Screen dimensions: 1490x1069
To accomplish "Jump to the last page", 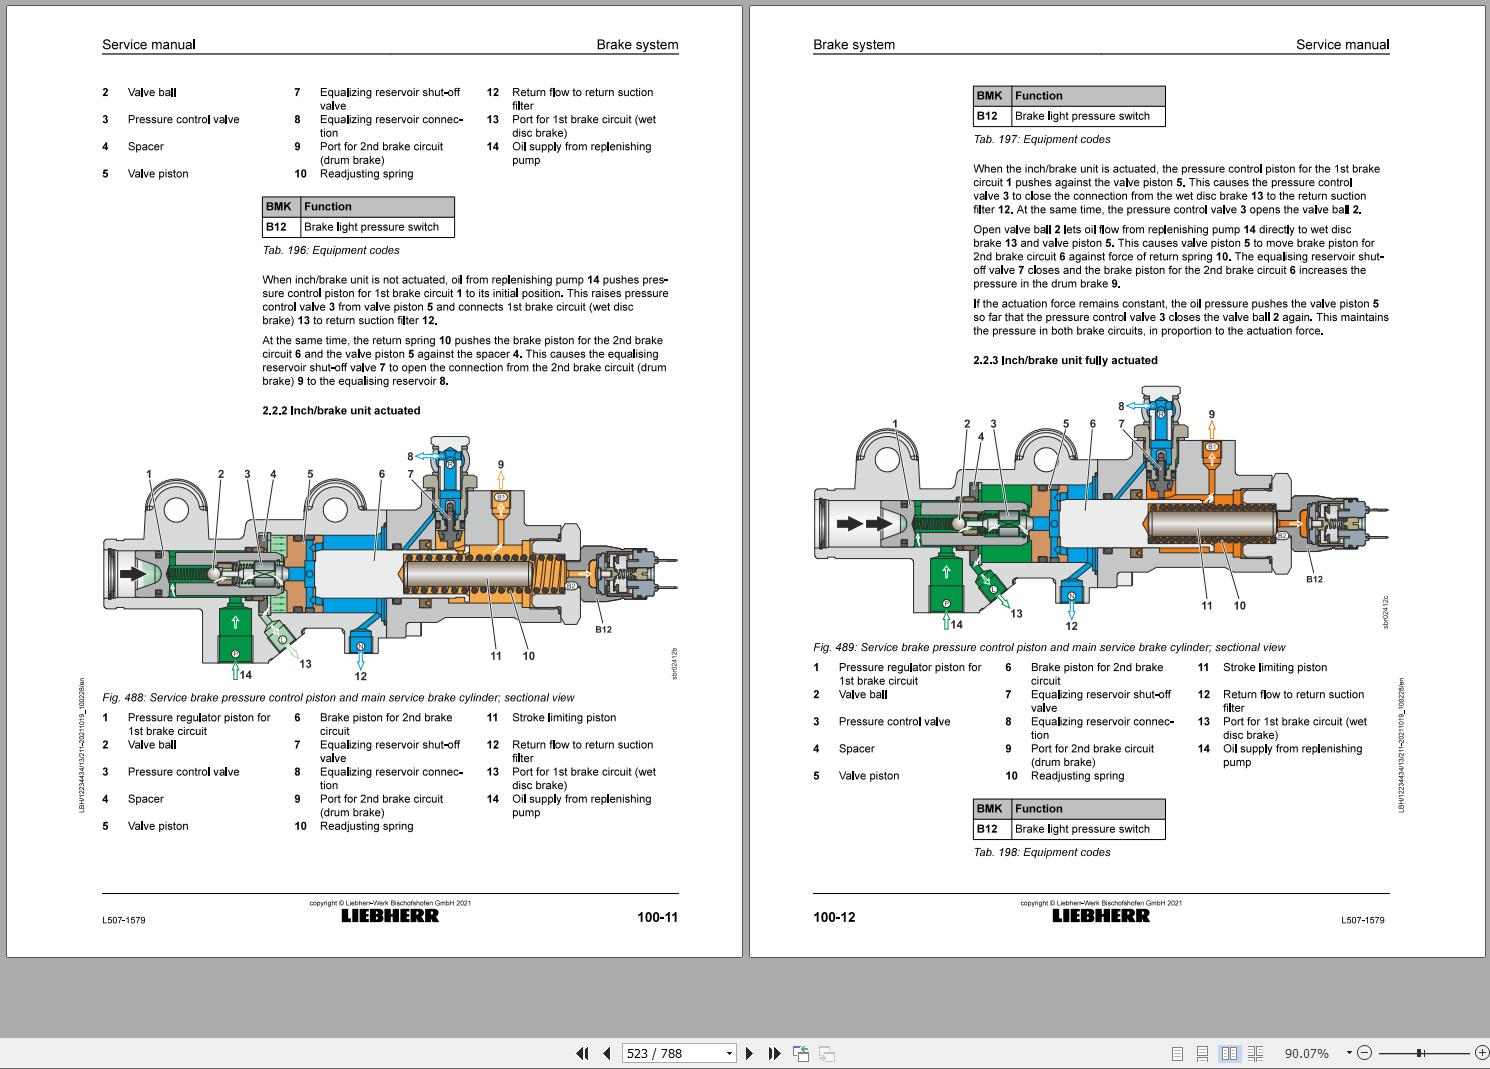I will [774, 1053].
